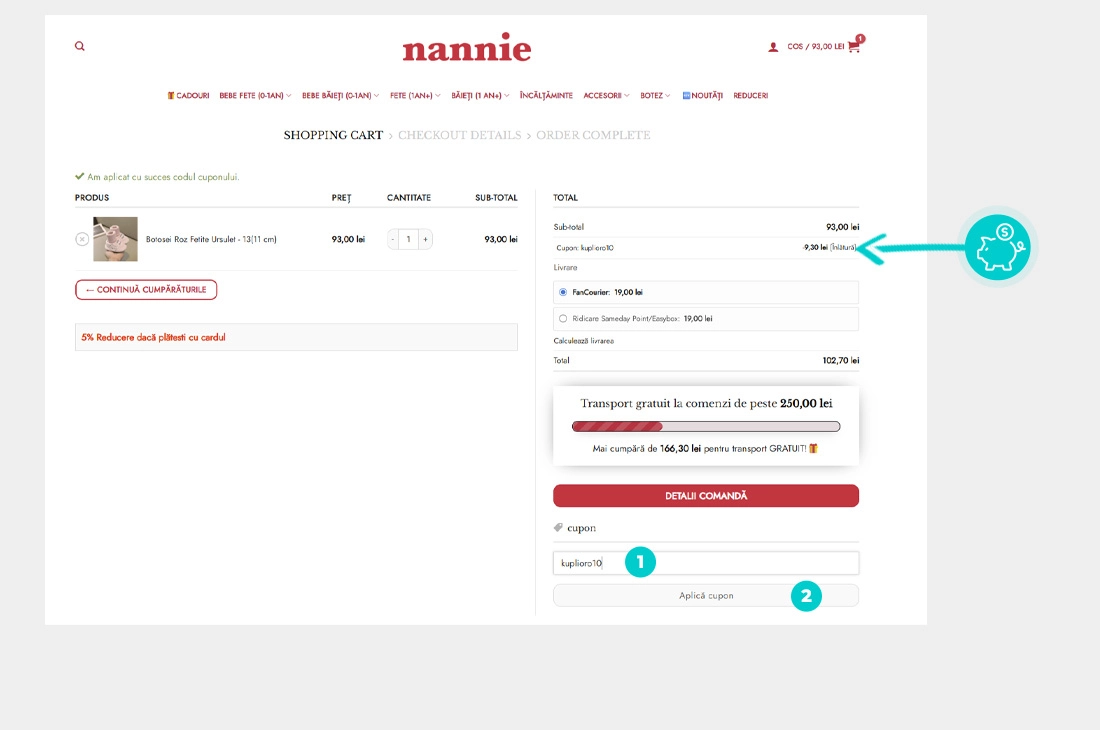Viewport: 1100px width, 730px height.
Task: Expand the Bebe Fete (0-1an) menu
Action: [255, 95]
